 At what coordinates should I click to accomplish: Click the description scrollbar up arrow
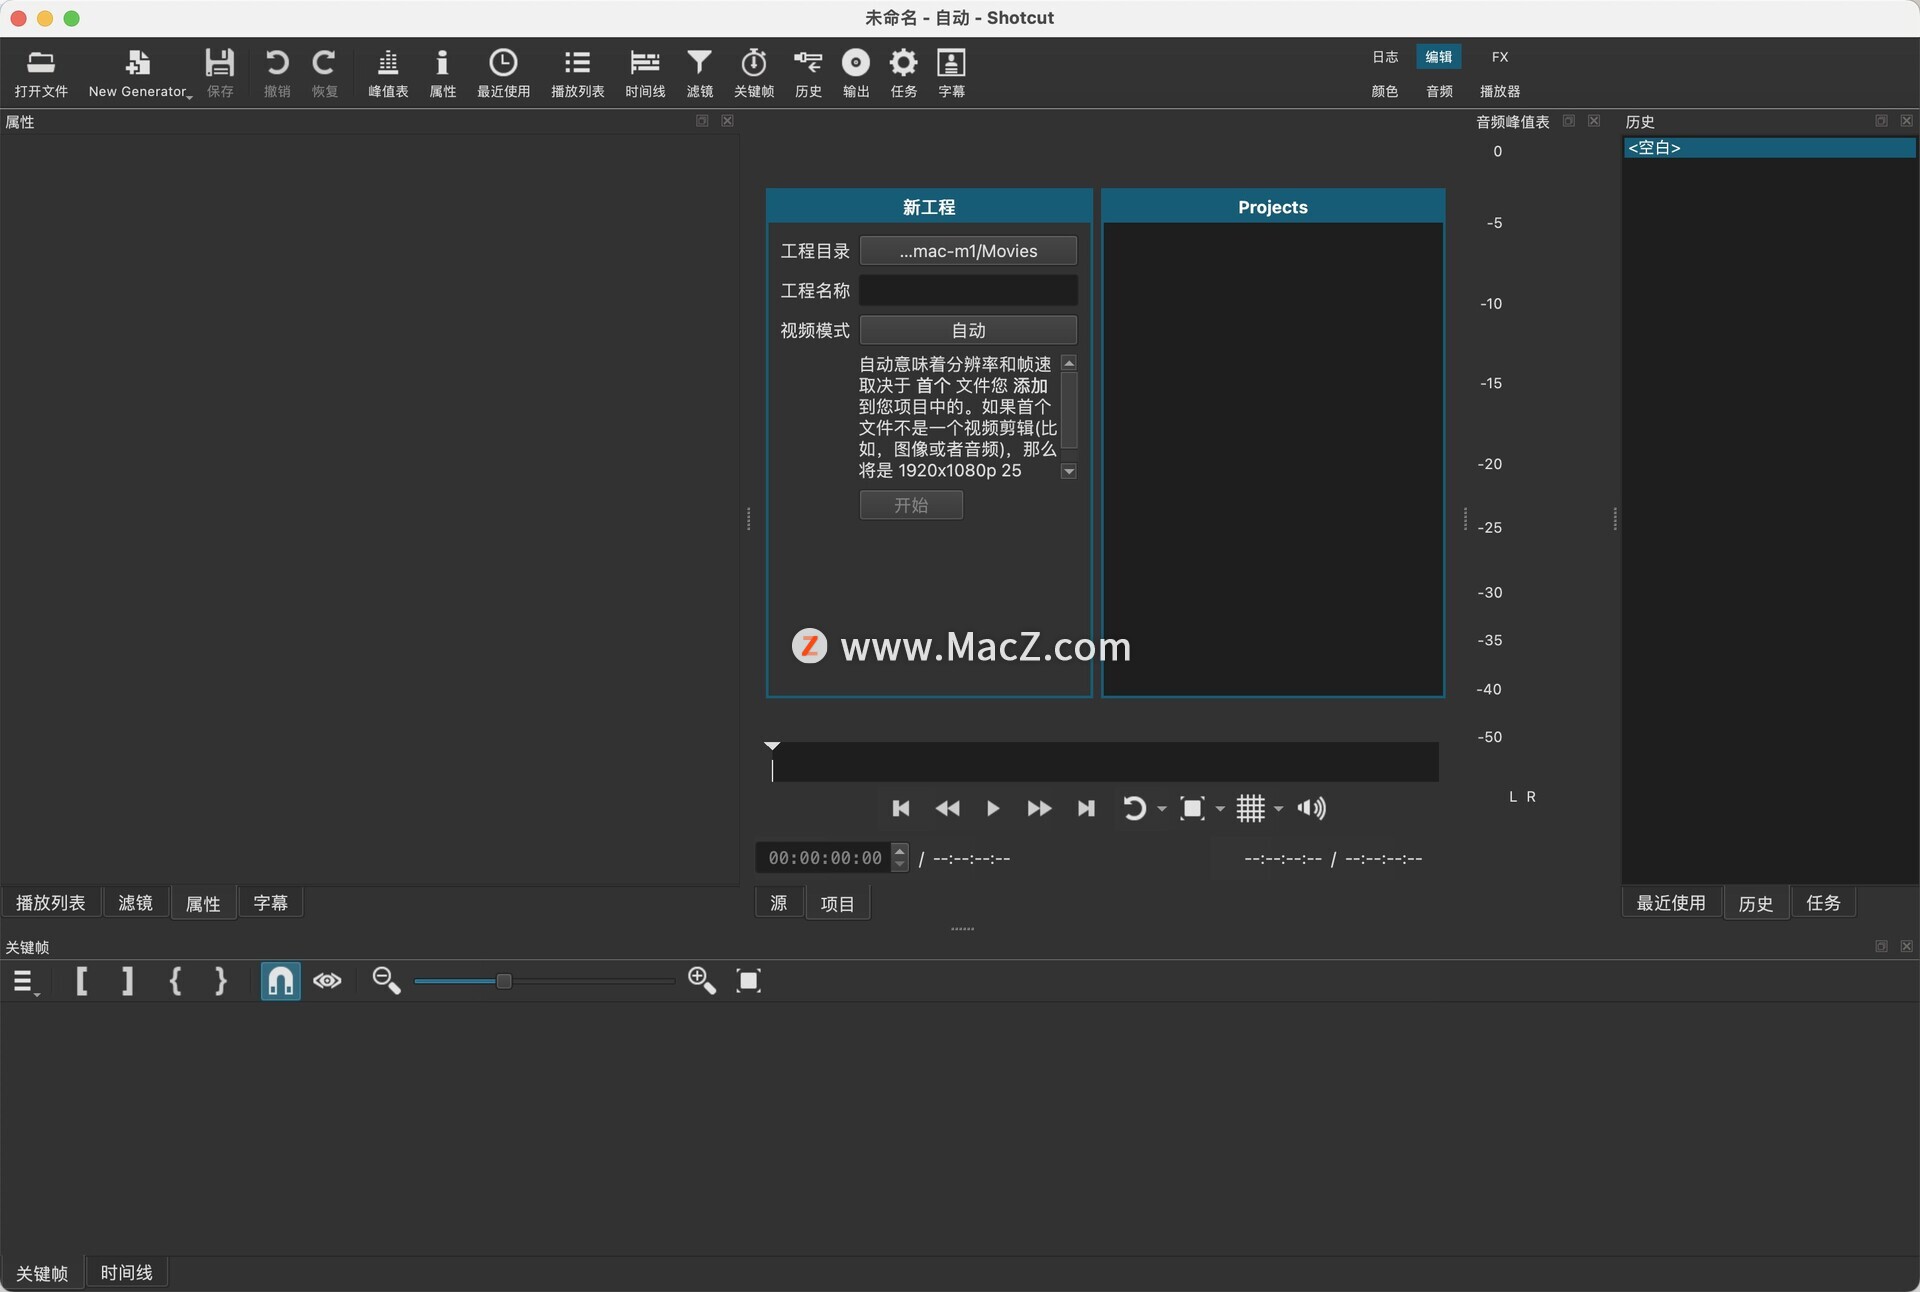tap(1069, 363)
